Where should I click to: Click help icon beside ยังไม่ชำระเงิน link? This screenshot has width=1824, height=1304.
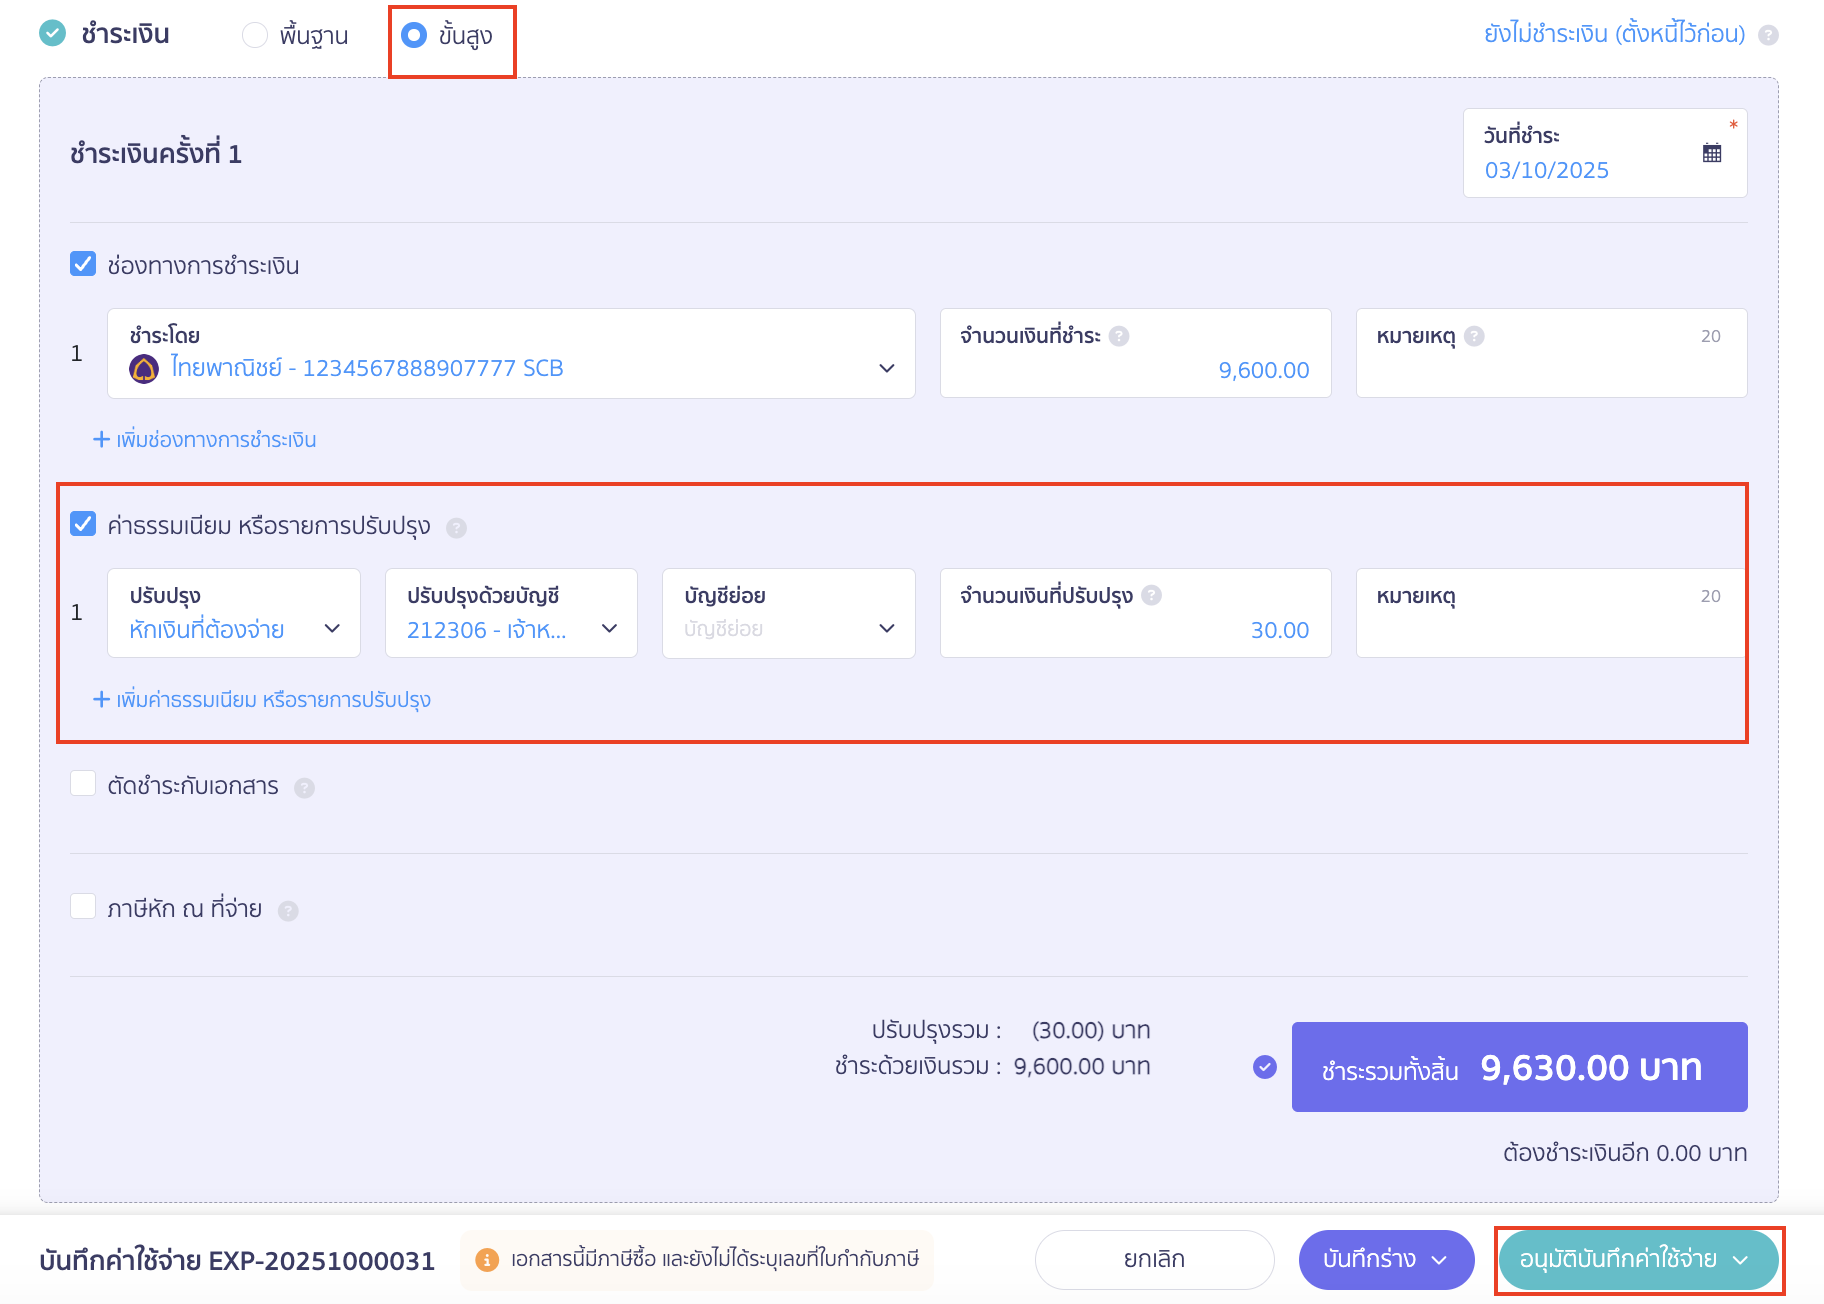(1768, 35)
